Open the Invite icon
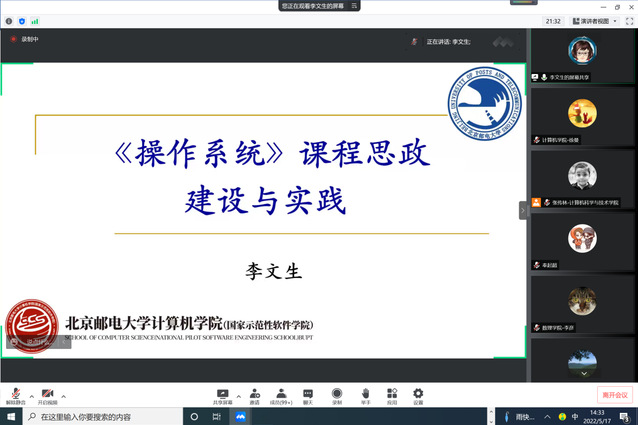Viewport: 638px width, 425px height. pos(255,394)
